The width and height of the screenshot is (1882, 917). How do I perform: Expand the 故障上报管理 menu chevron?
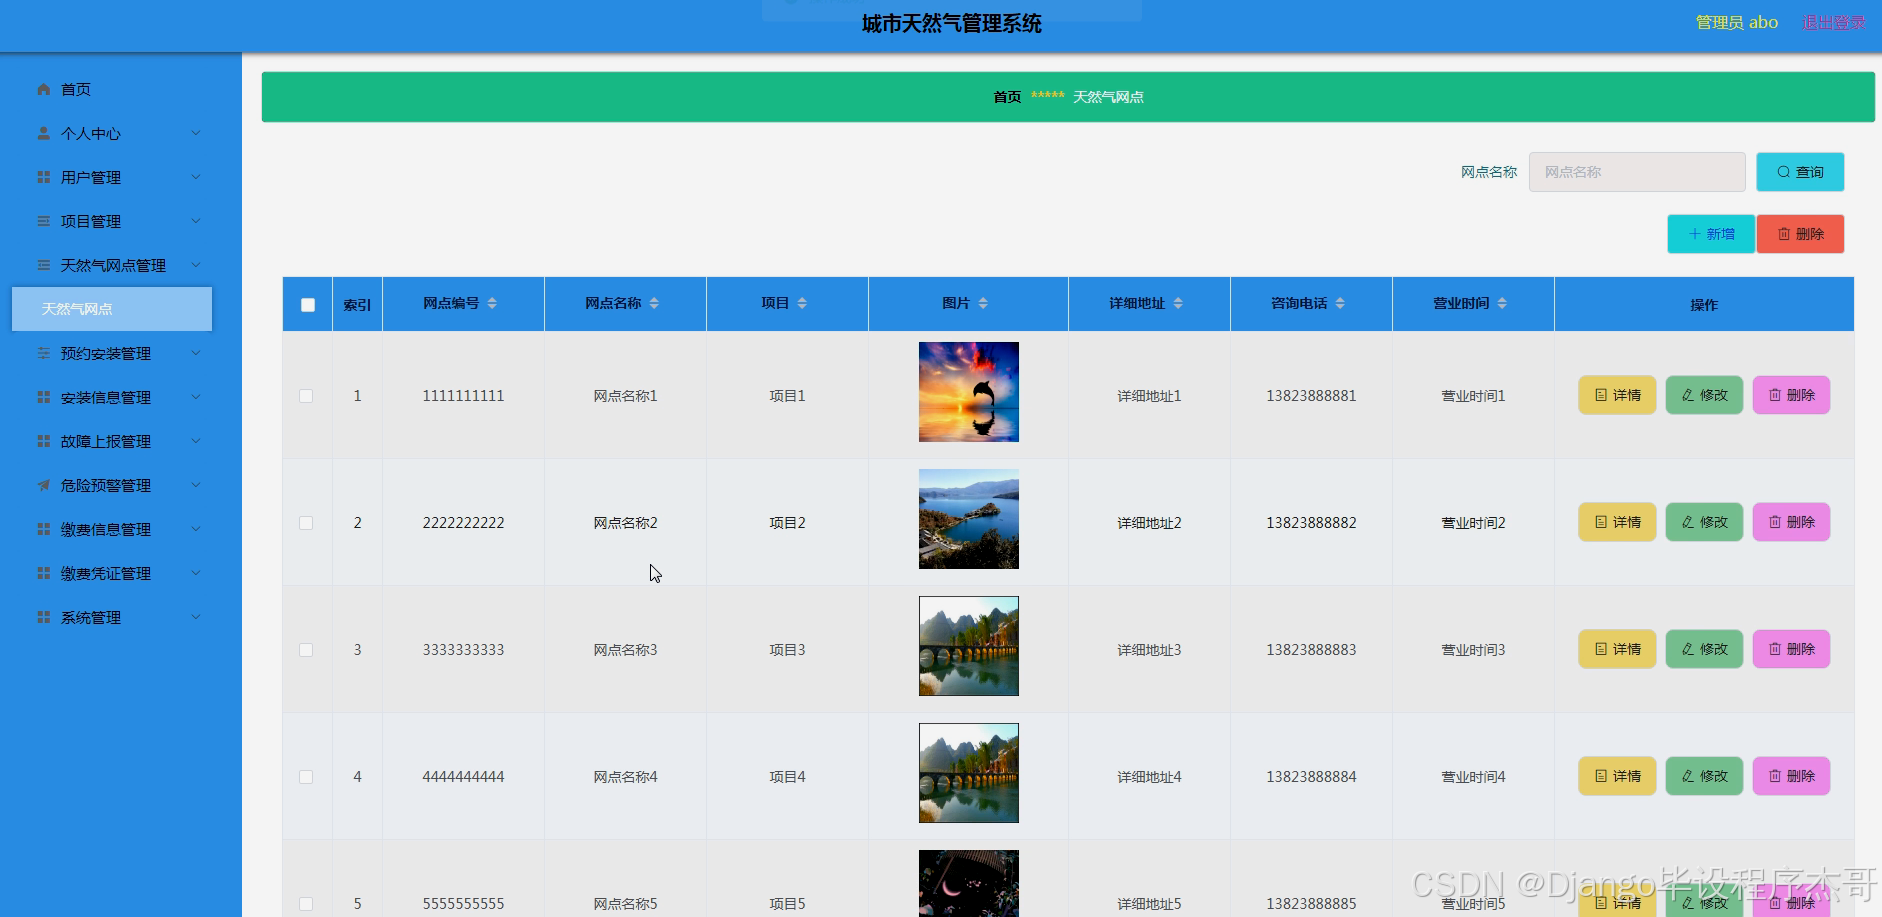(196, 441)
